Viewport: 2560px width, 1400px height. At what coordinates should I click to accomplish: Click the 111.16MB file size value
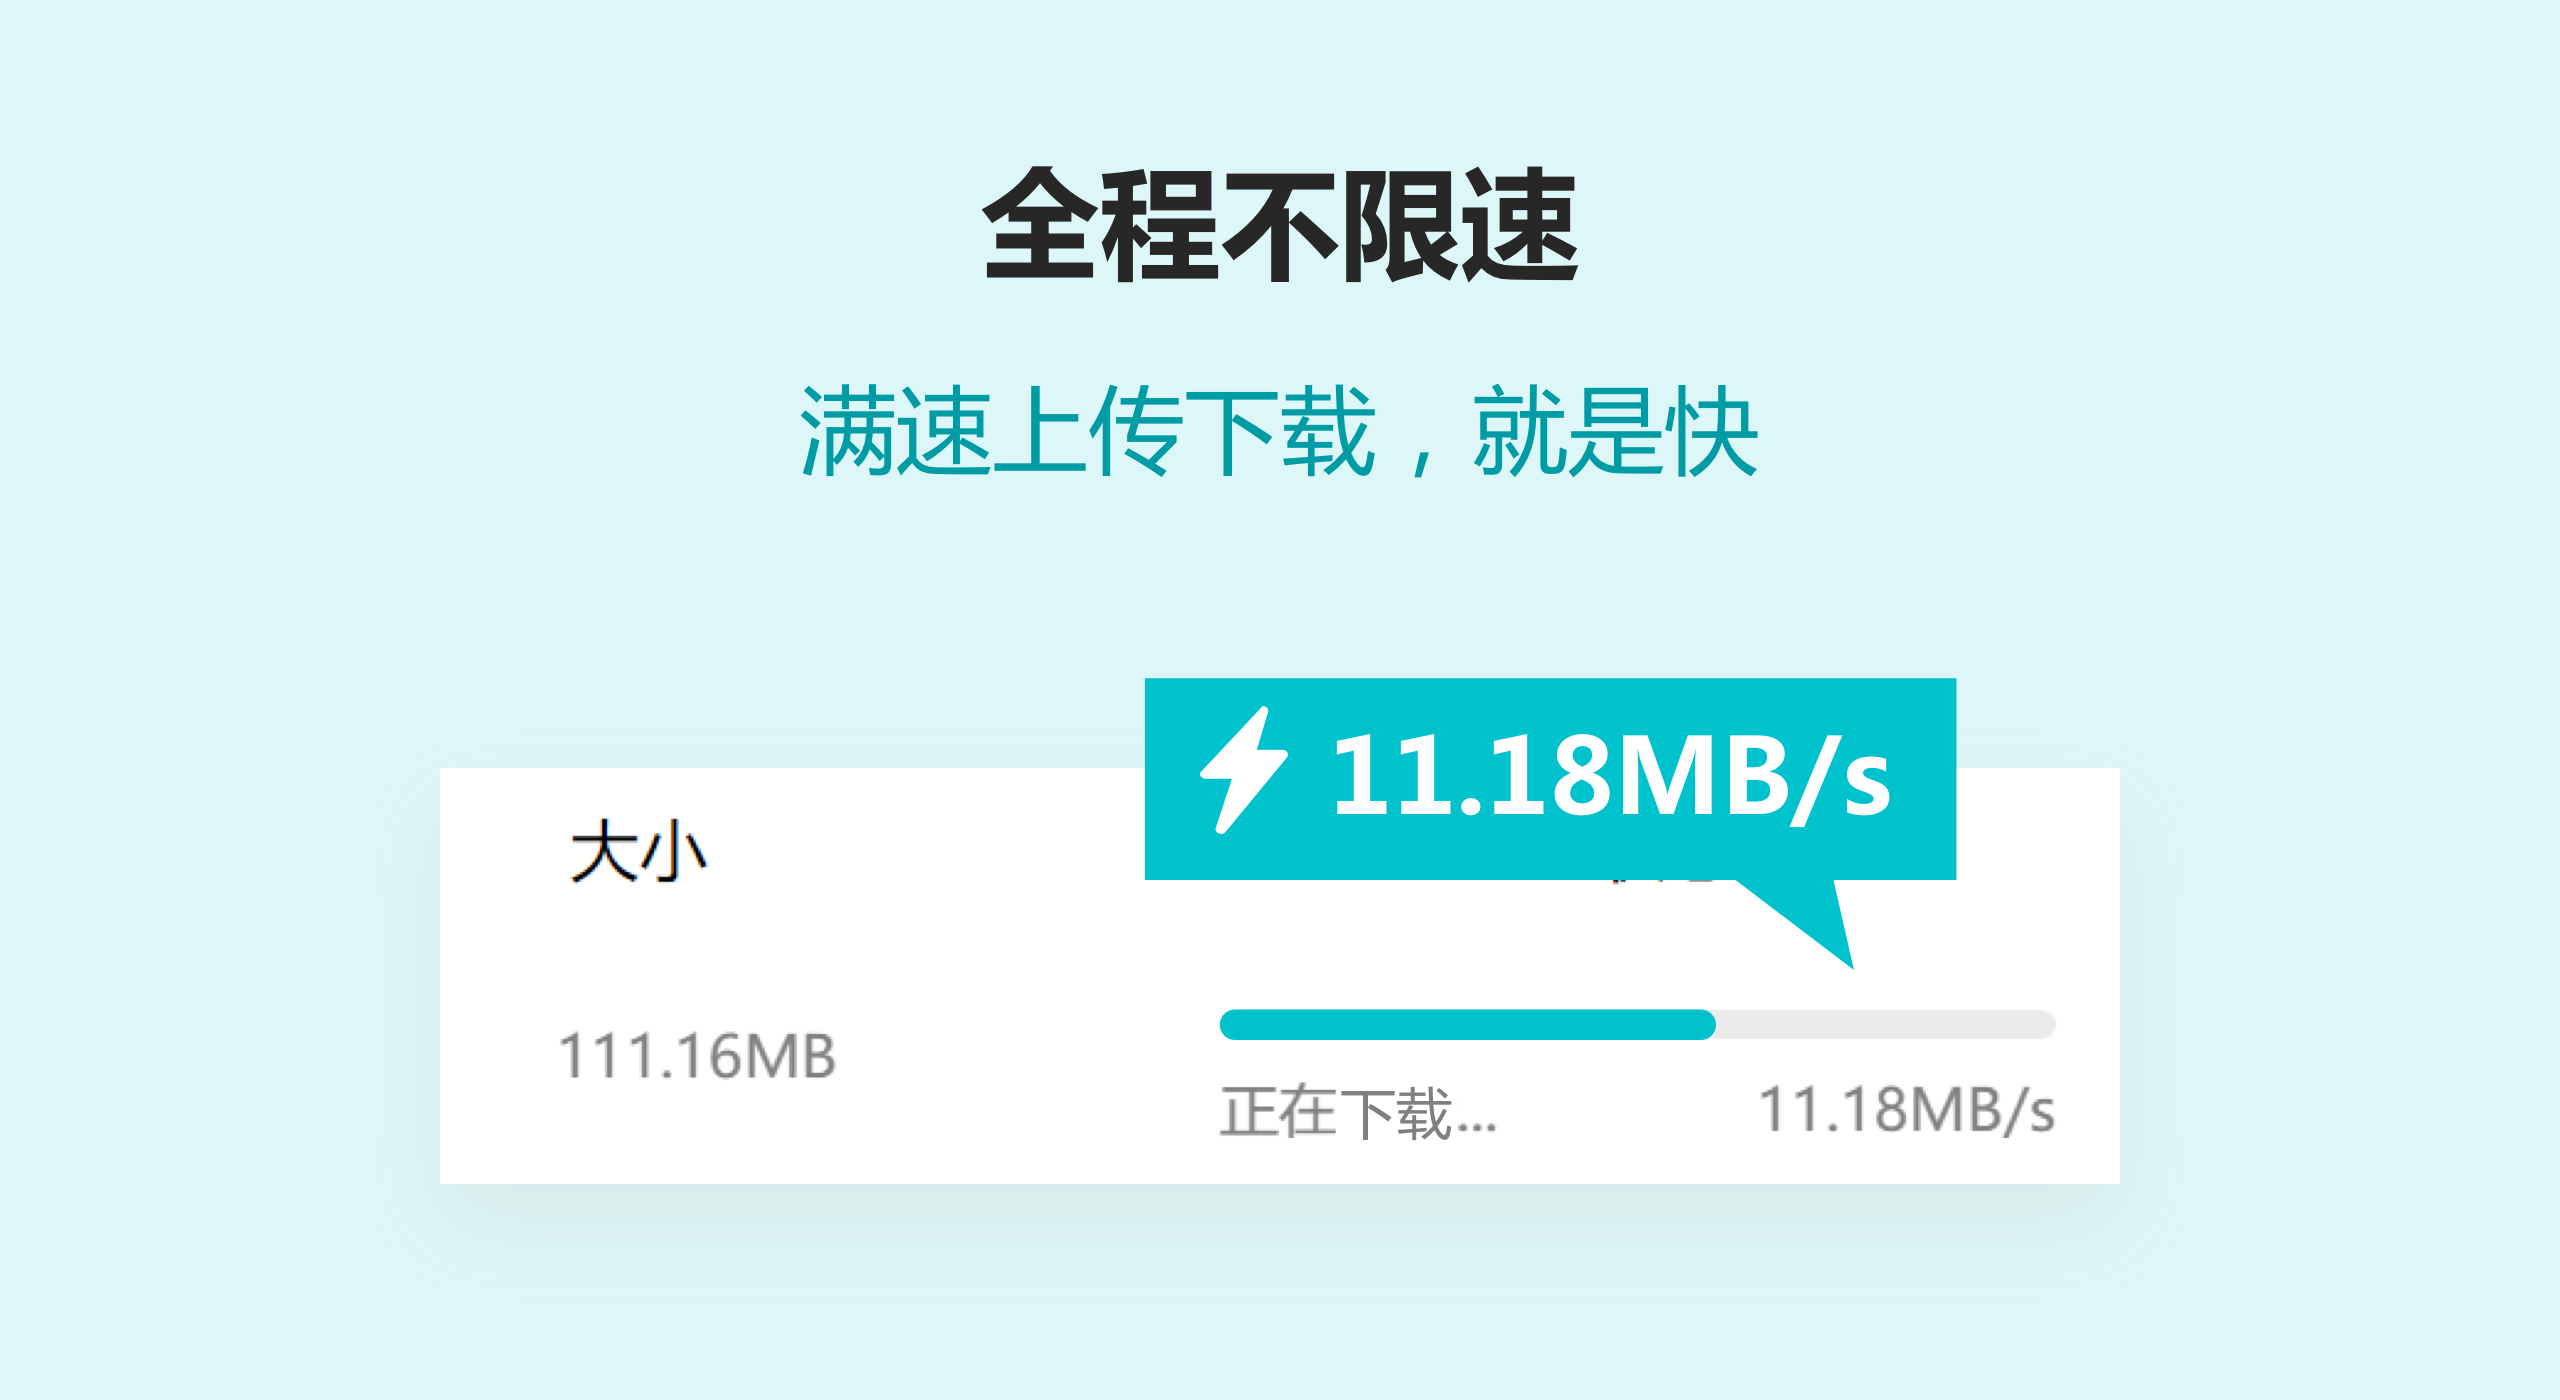tap(697, 1056)
